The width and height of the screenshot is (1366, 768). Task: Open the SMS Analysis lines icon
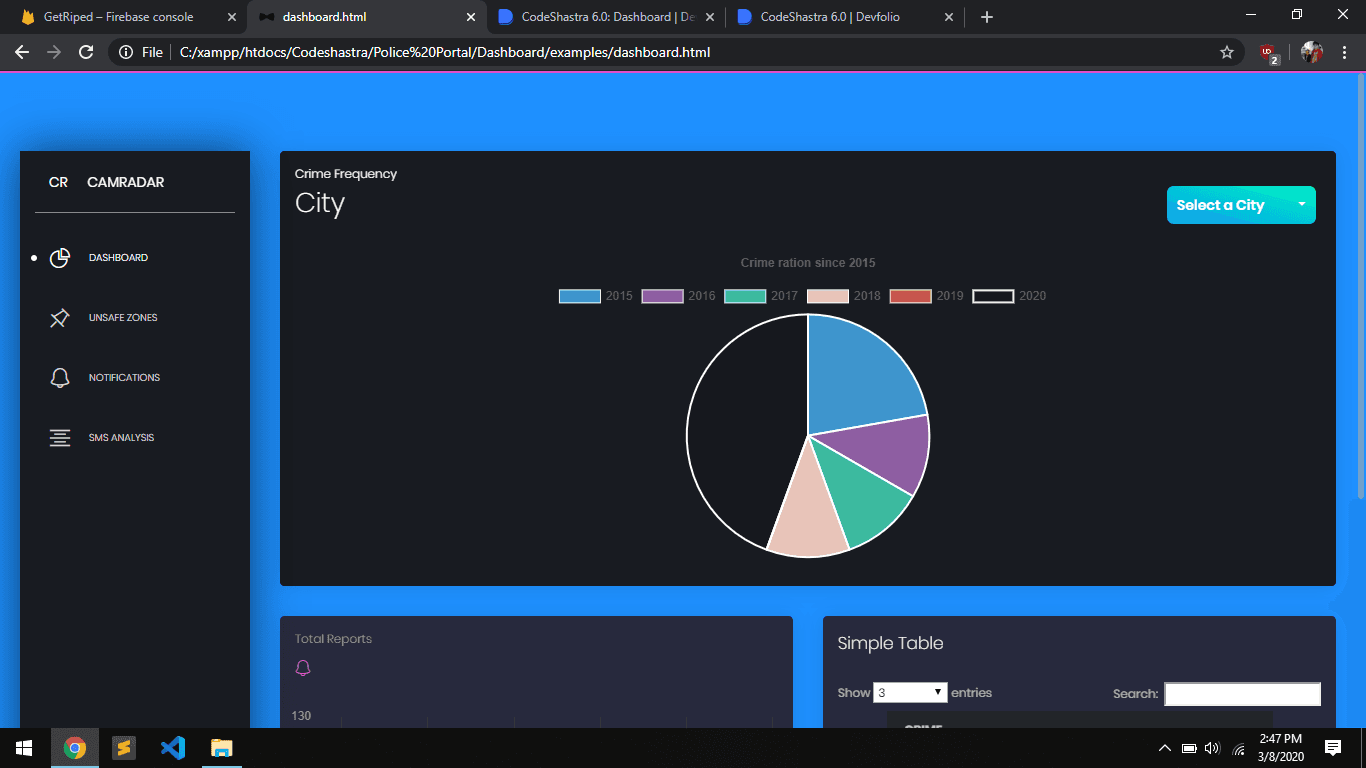coord(60,438)
